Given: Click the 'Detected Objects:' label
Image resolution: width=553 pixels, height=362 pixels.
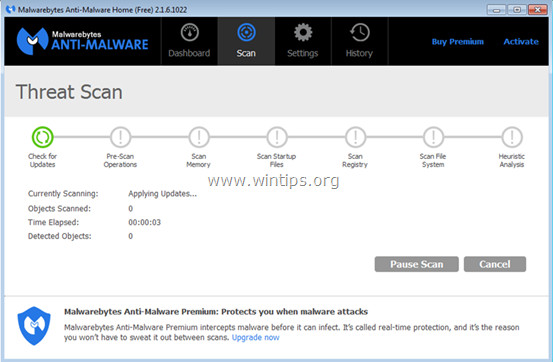Looking at the screenshot, I should point(60,236).
